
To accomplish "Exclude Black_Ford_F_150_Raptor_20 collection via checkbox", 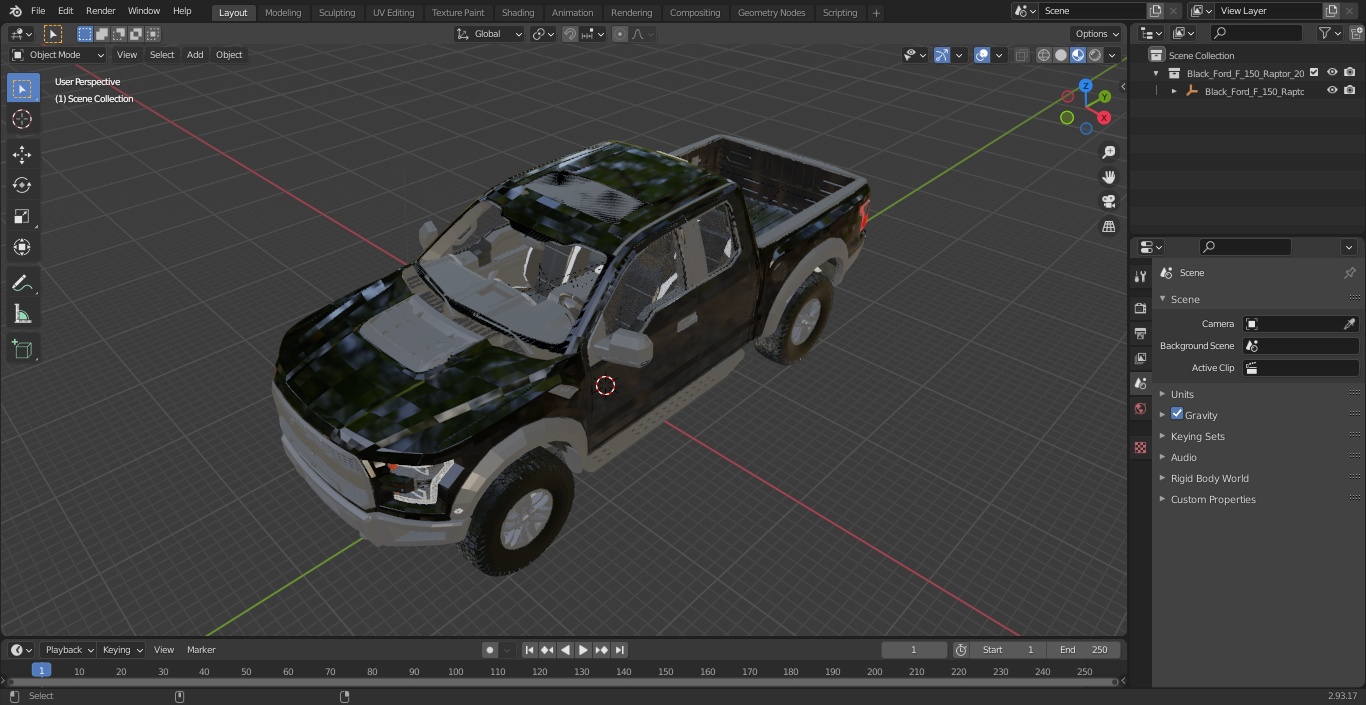I will click(x=1314, y=72).
